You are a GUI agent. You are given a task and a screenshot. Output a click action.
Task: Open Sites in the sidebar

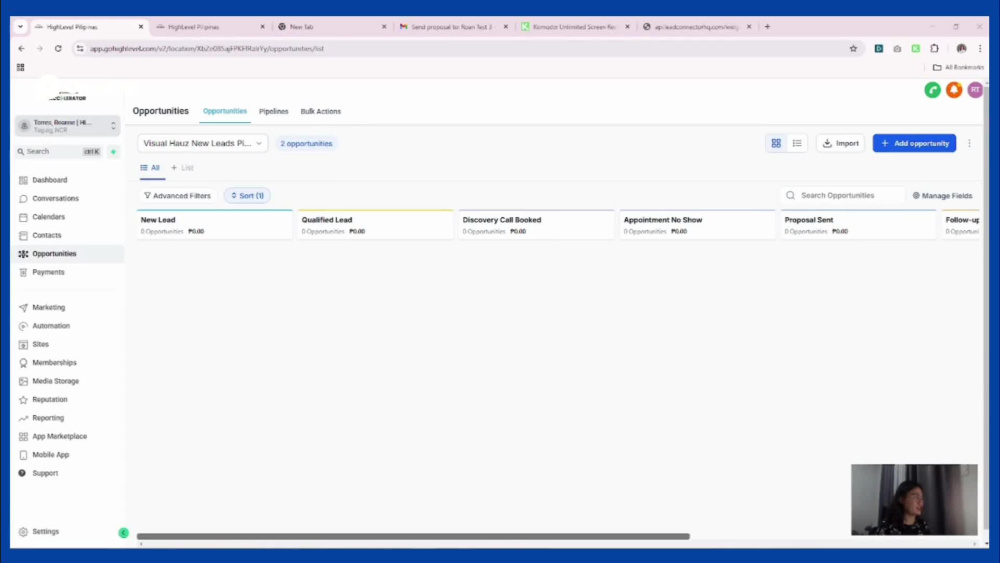pyautogui.click(x=40, y=344)
